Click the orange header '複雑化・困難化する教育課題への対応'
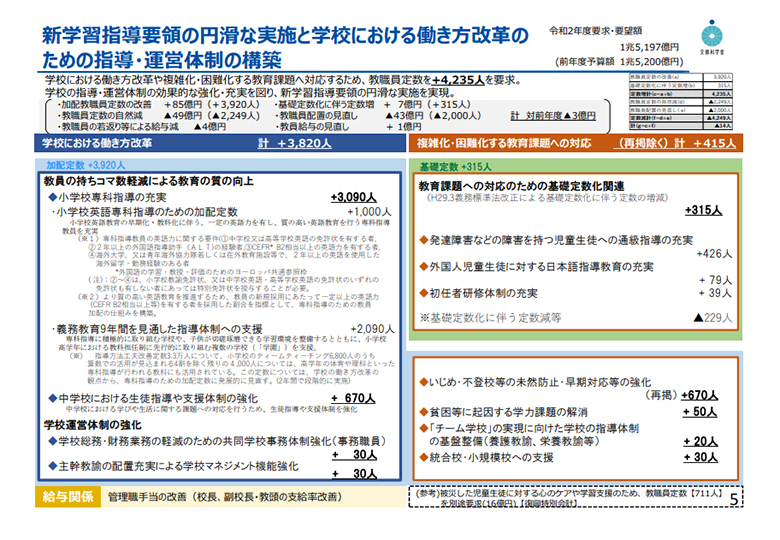The height and width of the screenshot is (540, 780). point(504,143)
